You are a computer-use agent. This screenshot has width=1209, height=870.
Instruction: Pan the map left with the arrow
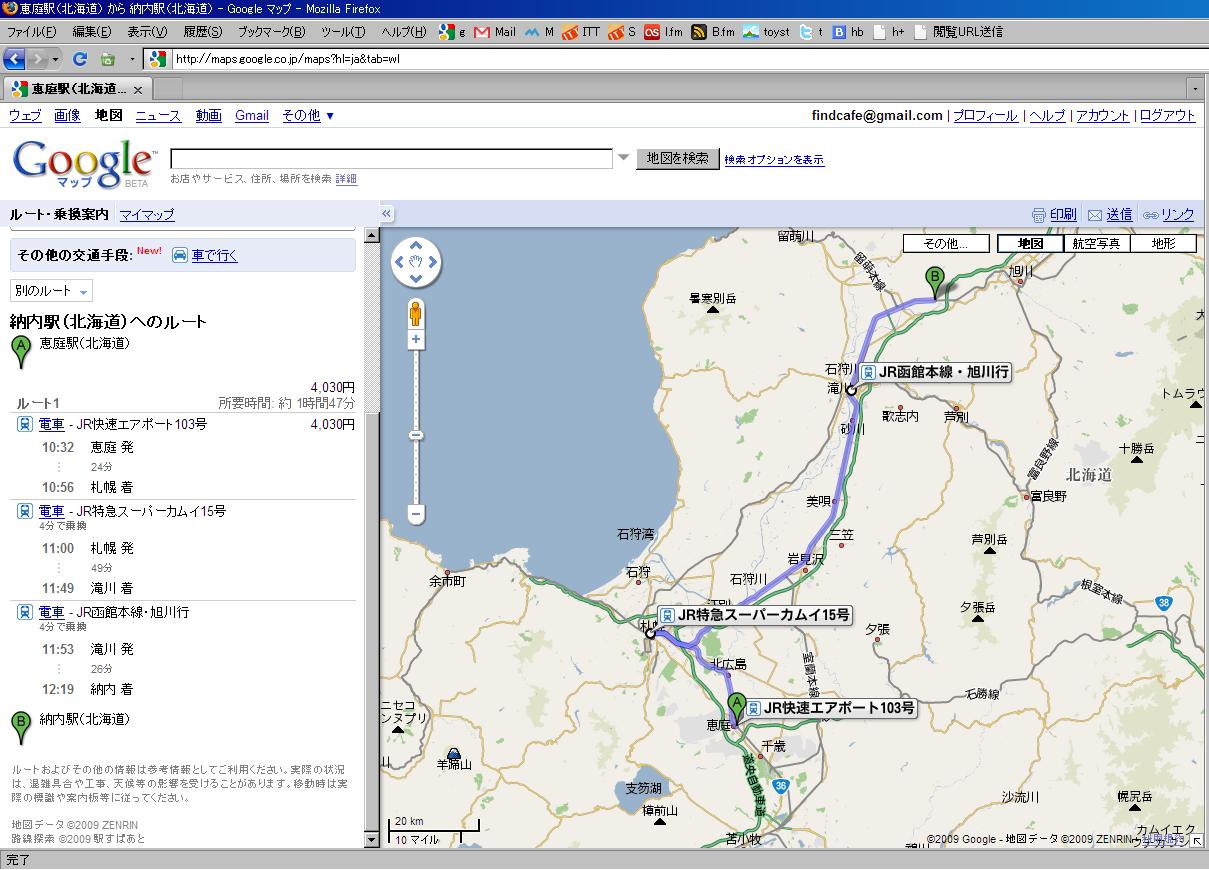pos(400,263)
